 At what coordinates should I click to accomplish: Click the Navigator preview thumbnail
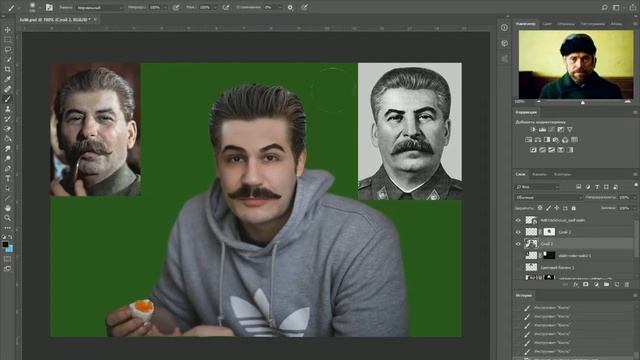(x=576, y=65)
